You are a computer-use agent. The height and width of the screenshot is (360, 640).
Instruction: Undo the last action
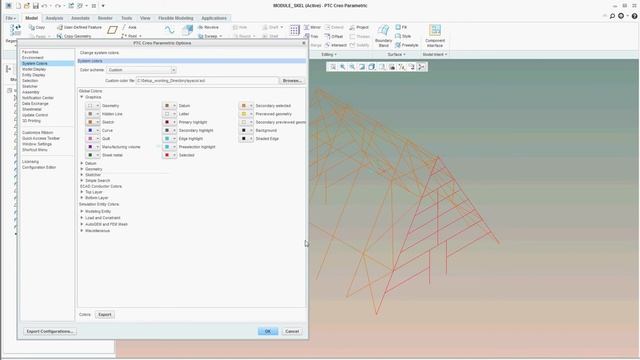tap(44, 6)
